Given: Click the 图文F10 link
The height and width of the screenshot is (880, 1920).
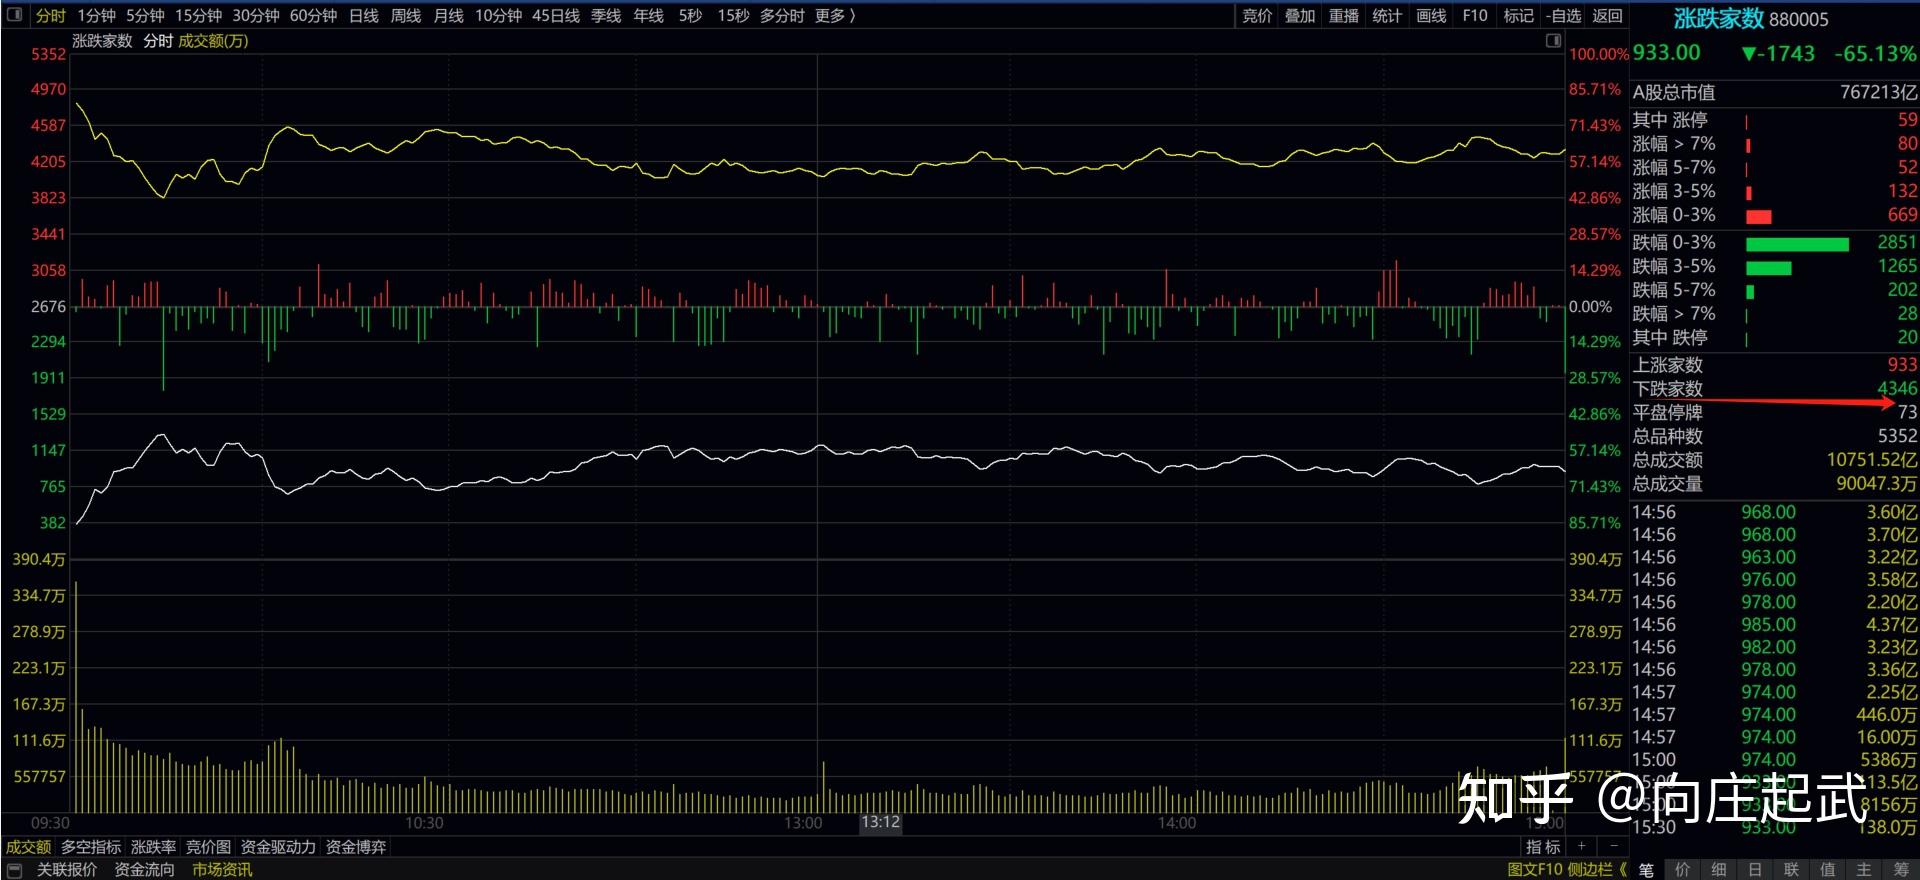Looking at the screenshot, I should [x=1535, y=870].
